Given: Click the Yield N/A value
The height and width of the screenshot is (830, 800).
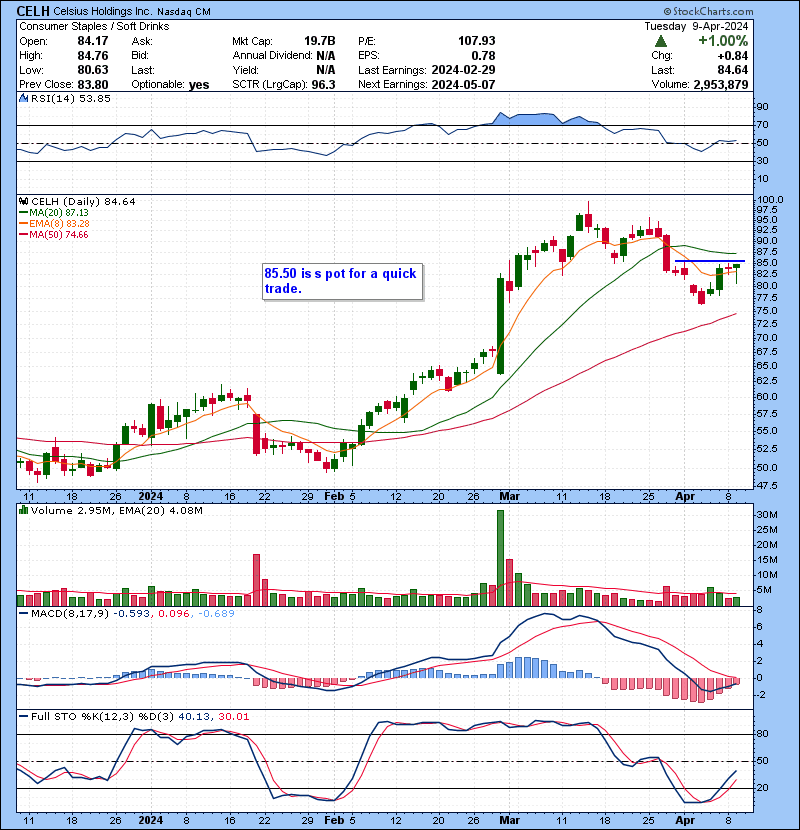Looking at the screenshot, I should tap(326, 70).
